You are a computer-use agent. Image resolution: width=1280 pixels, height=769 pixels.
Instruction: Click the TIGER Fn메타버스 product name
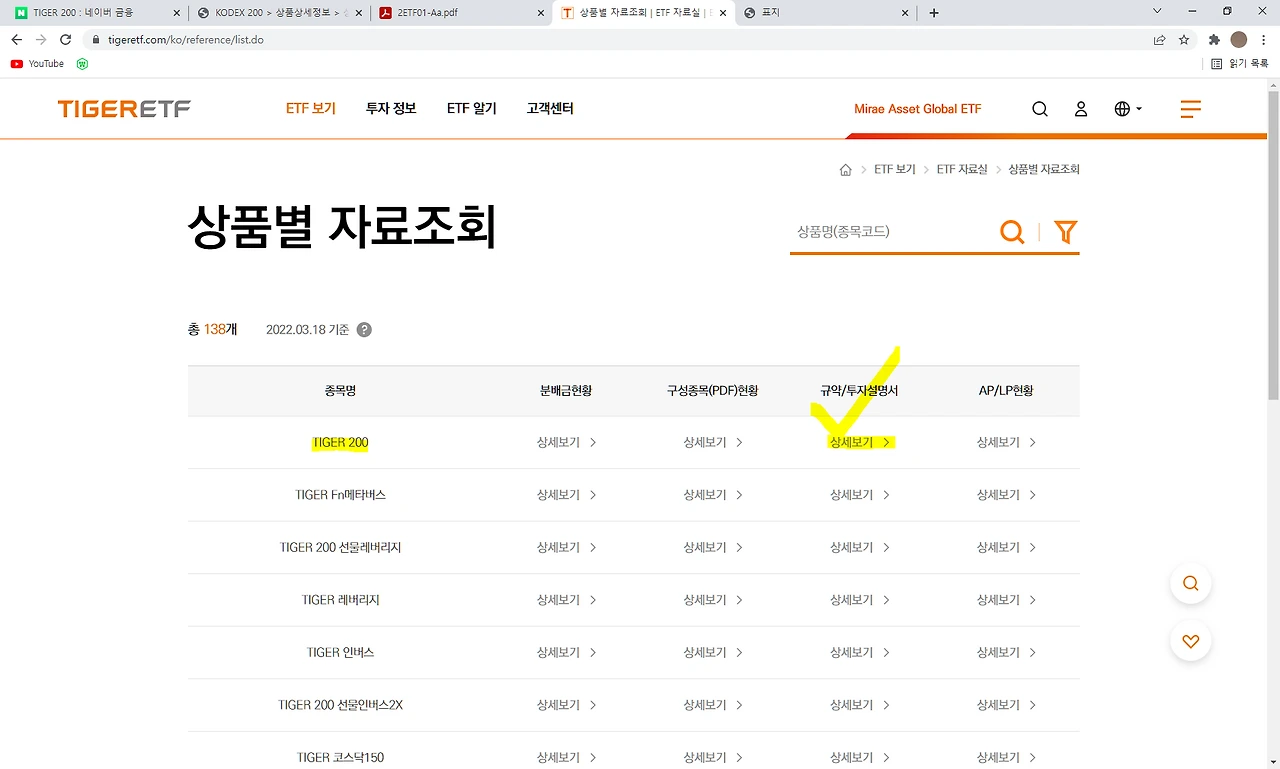pos(340,495)
